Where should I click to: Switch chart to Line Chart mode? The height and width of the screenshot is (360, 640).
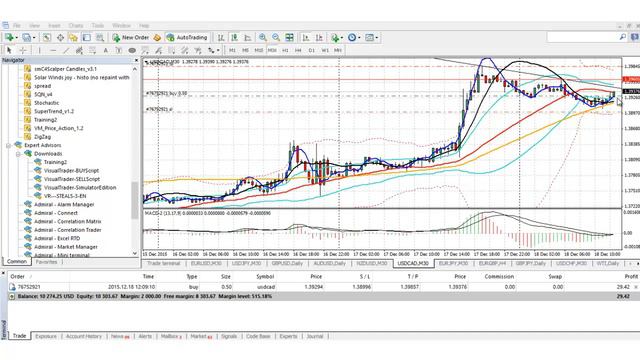pos(248,38)
